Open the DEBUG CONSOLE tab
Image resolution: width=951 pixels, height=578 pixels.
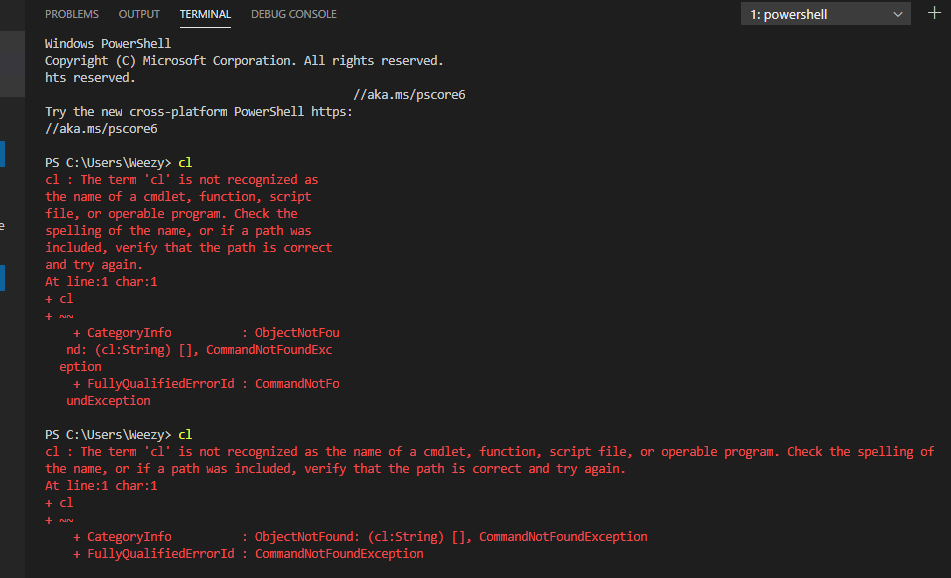tap(294, 14)
